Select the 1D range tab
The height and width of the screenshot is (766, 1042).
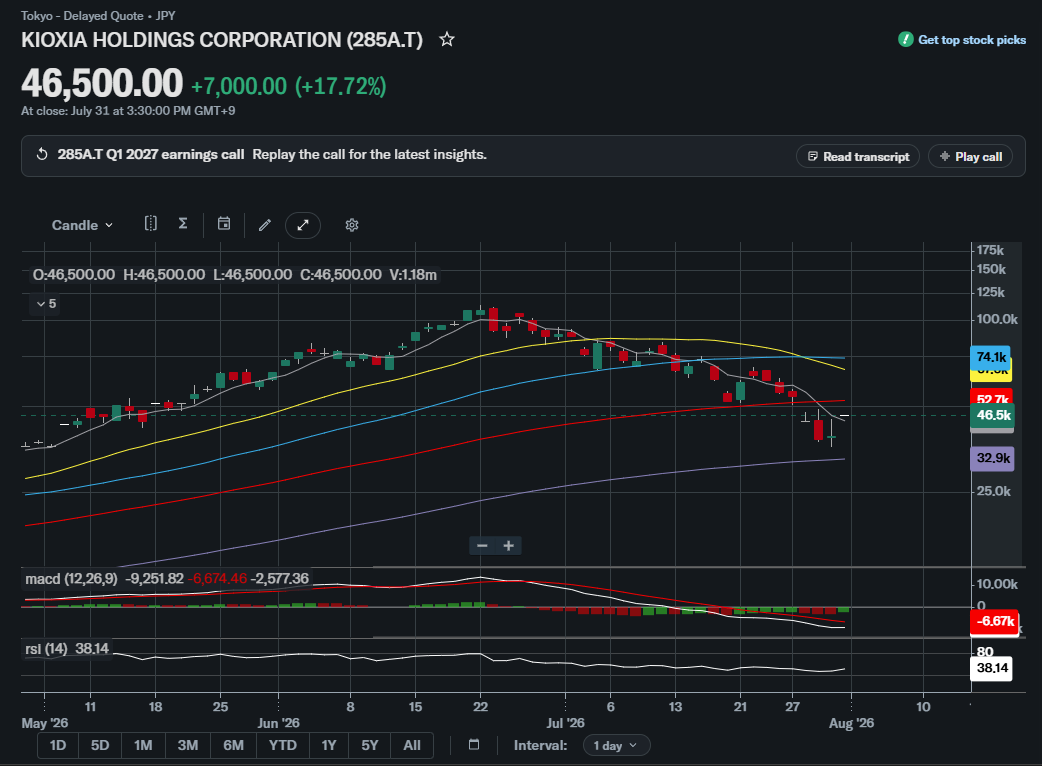pyautogui.click(x=58, y=745)
